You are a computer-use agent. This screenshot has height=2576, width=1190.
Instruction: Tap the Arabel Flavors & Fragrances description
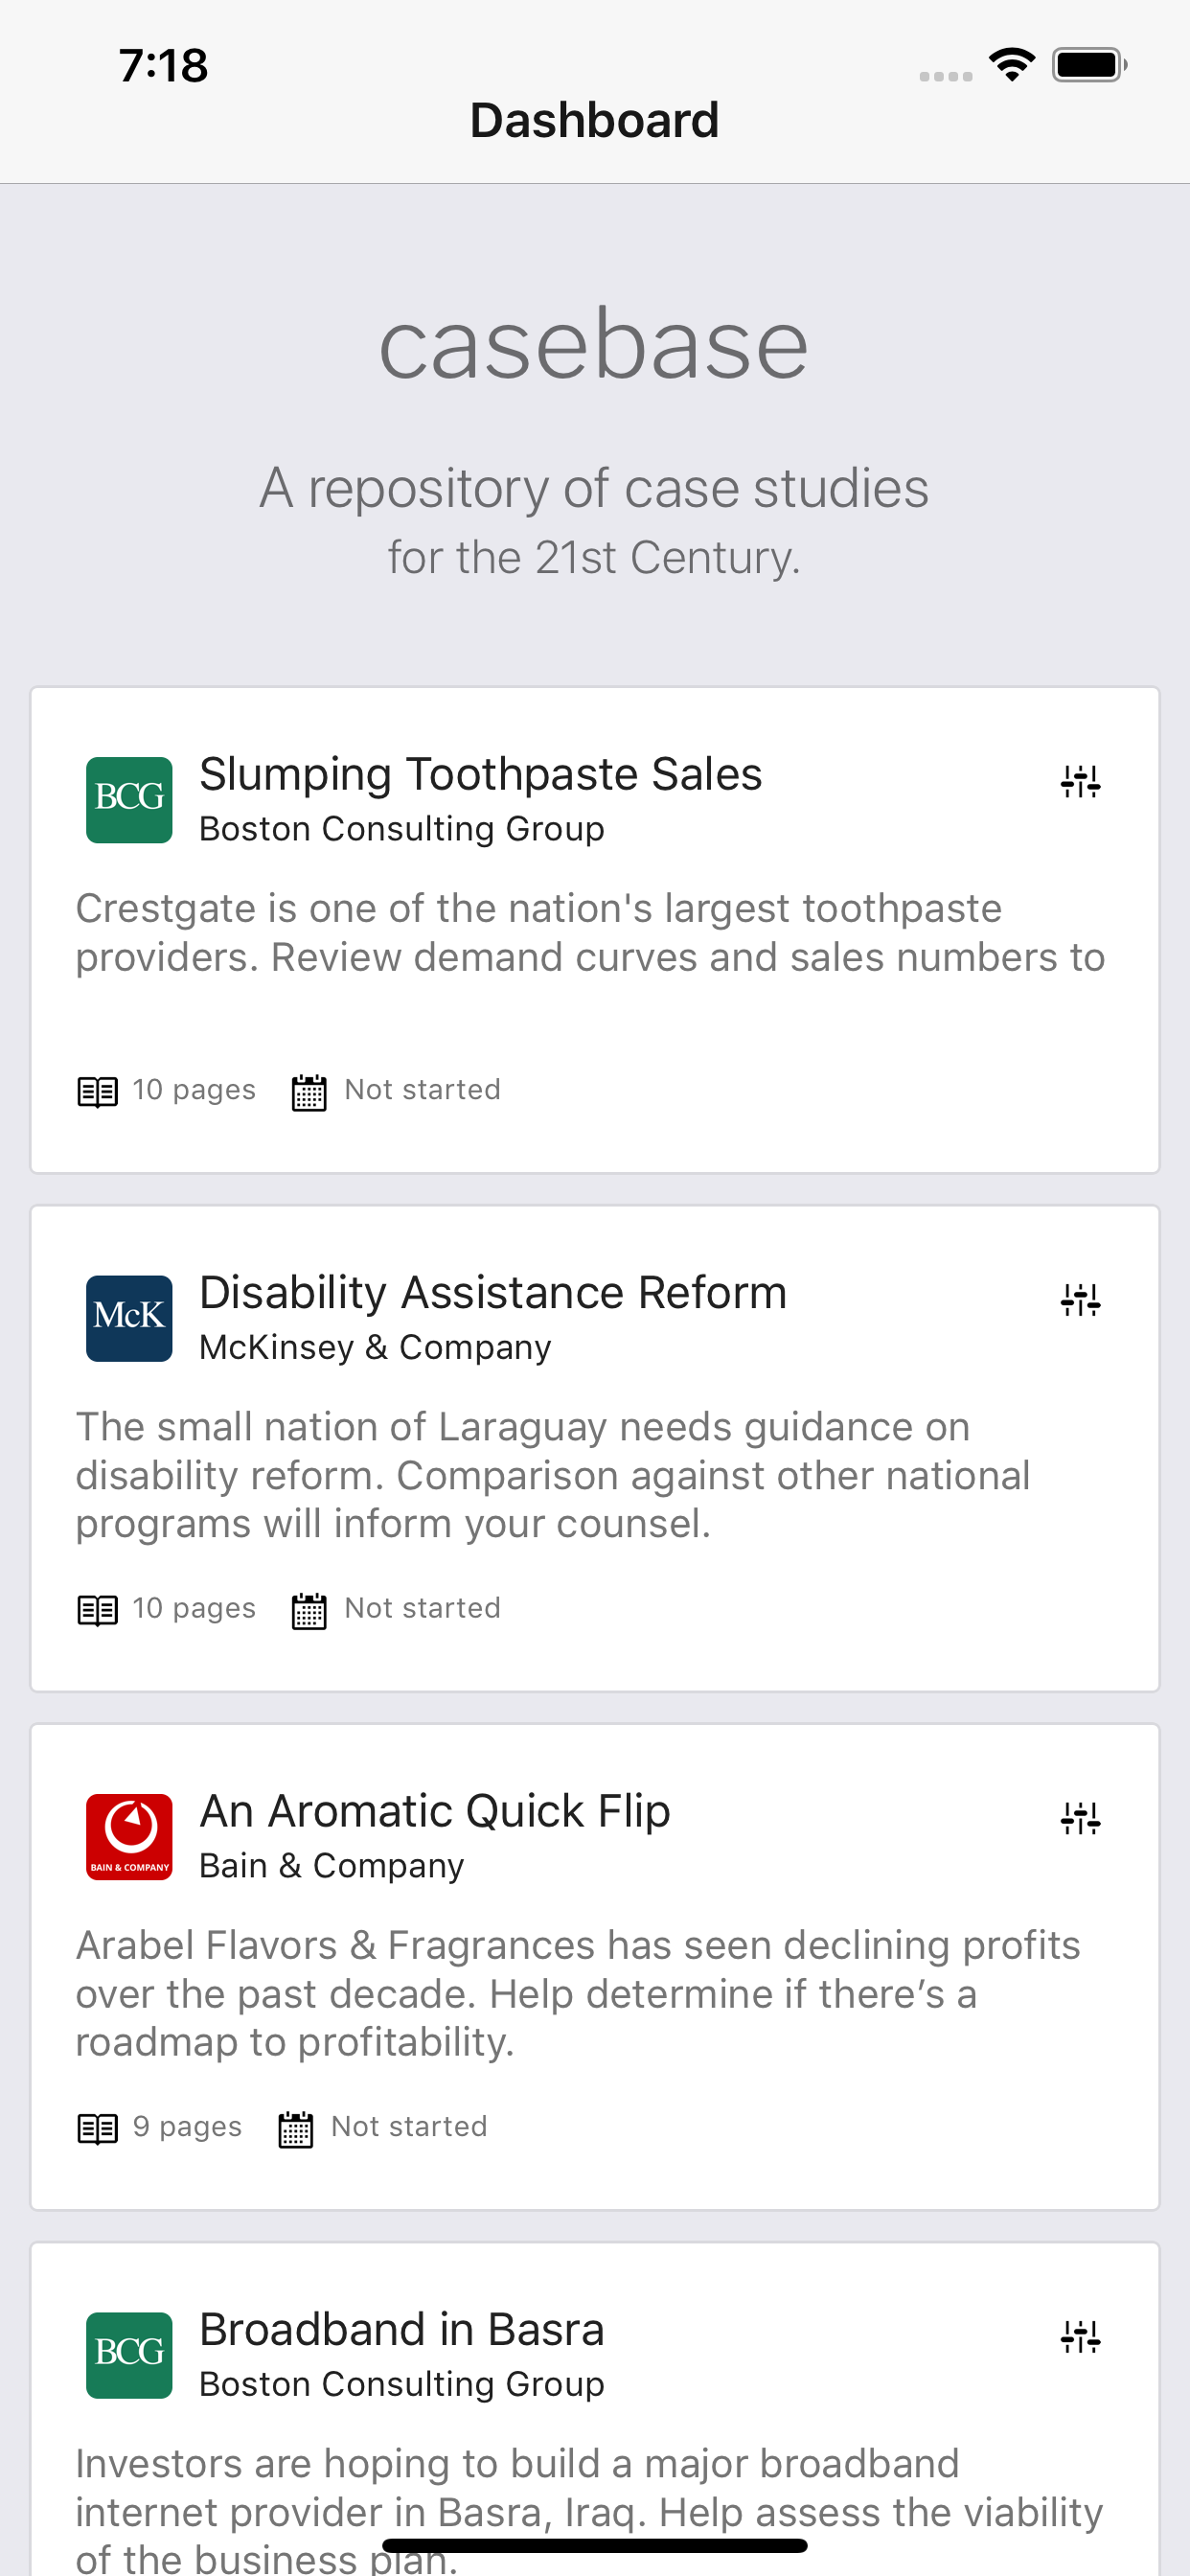pyautogui.click(x=578, y=1993)
